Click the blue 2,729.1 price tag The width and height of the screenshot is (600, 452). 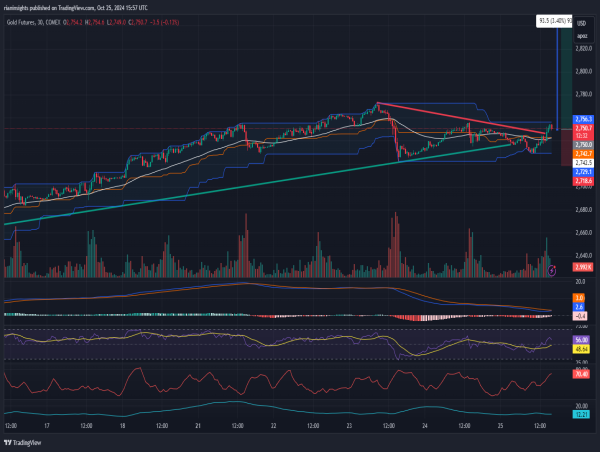tap(583, 172)
